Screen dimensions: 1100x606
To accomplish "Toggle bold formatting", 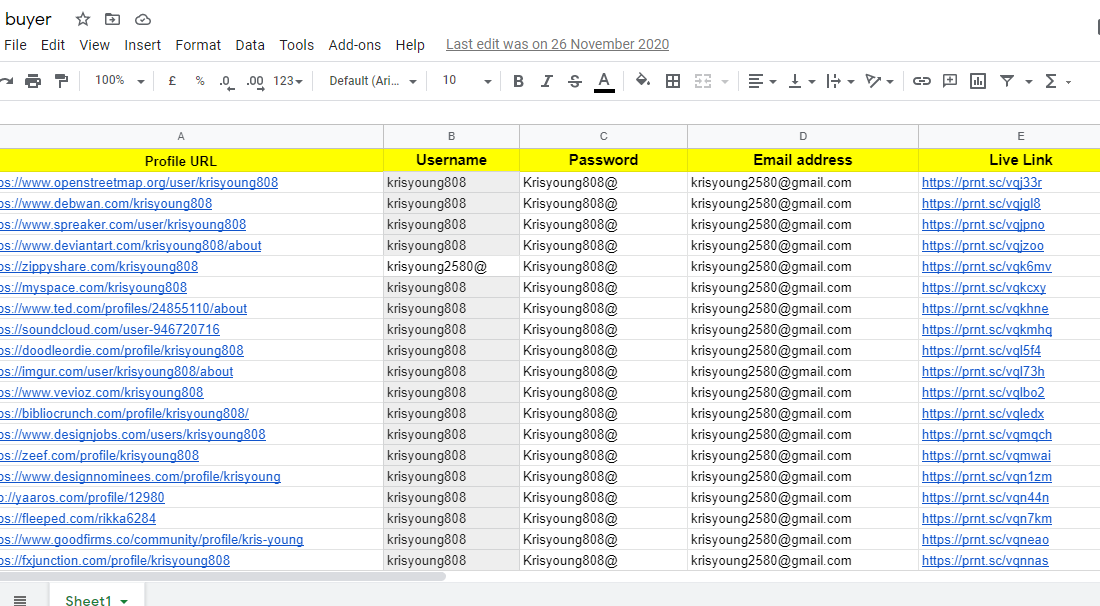I will pos(518,81).
